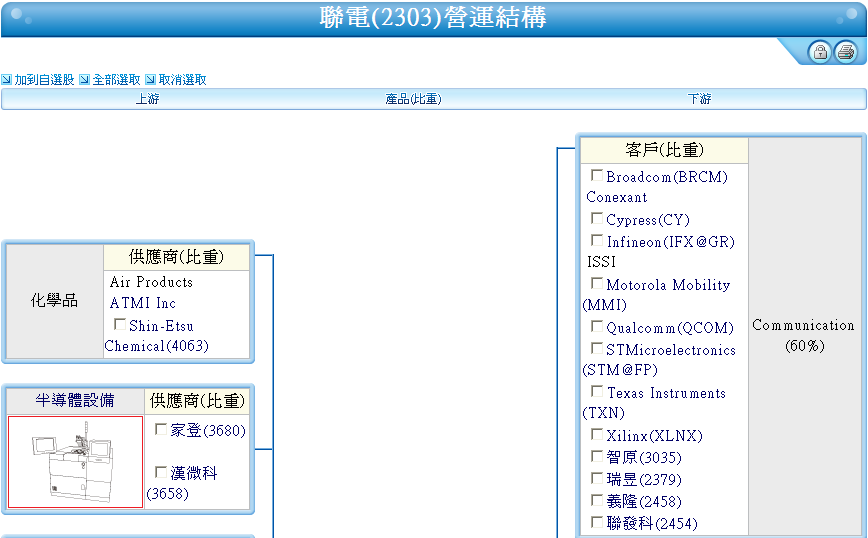Image resolution: width=868 pixels, height=538 pixels.
Task: Open the 聯發科(2454) link
Action: click(x=652, y=524)
